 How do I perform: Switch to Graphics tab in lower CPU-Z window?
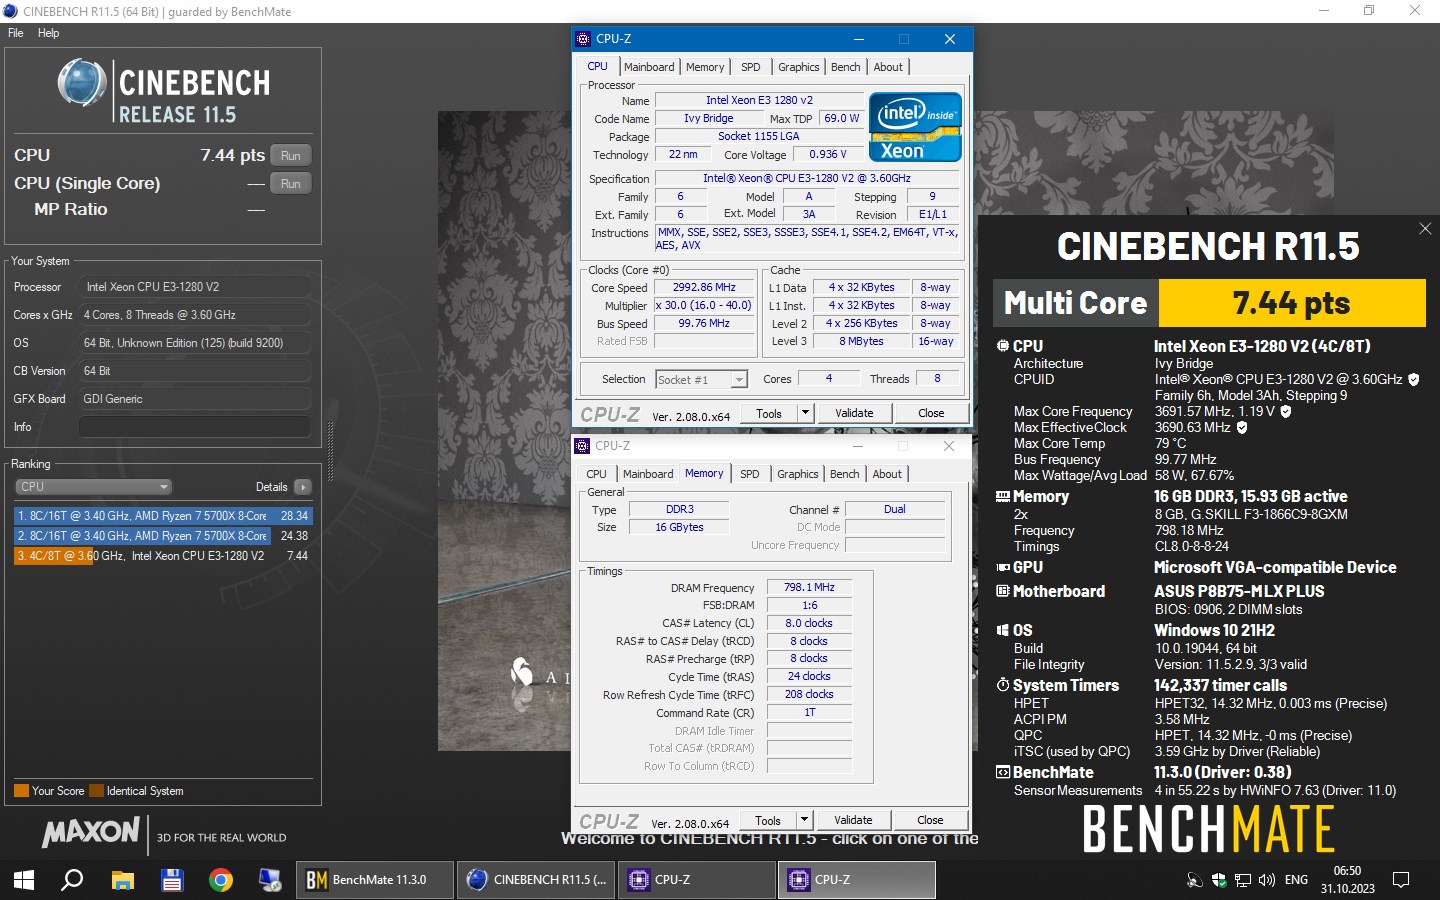tap(798, 474)
